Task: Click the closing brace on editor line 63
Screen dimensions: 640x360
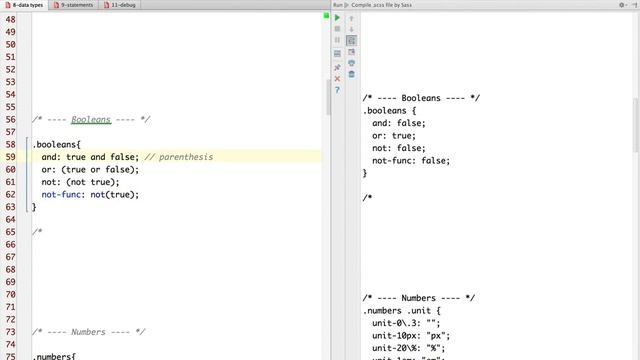Action: click(34, 207)
